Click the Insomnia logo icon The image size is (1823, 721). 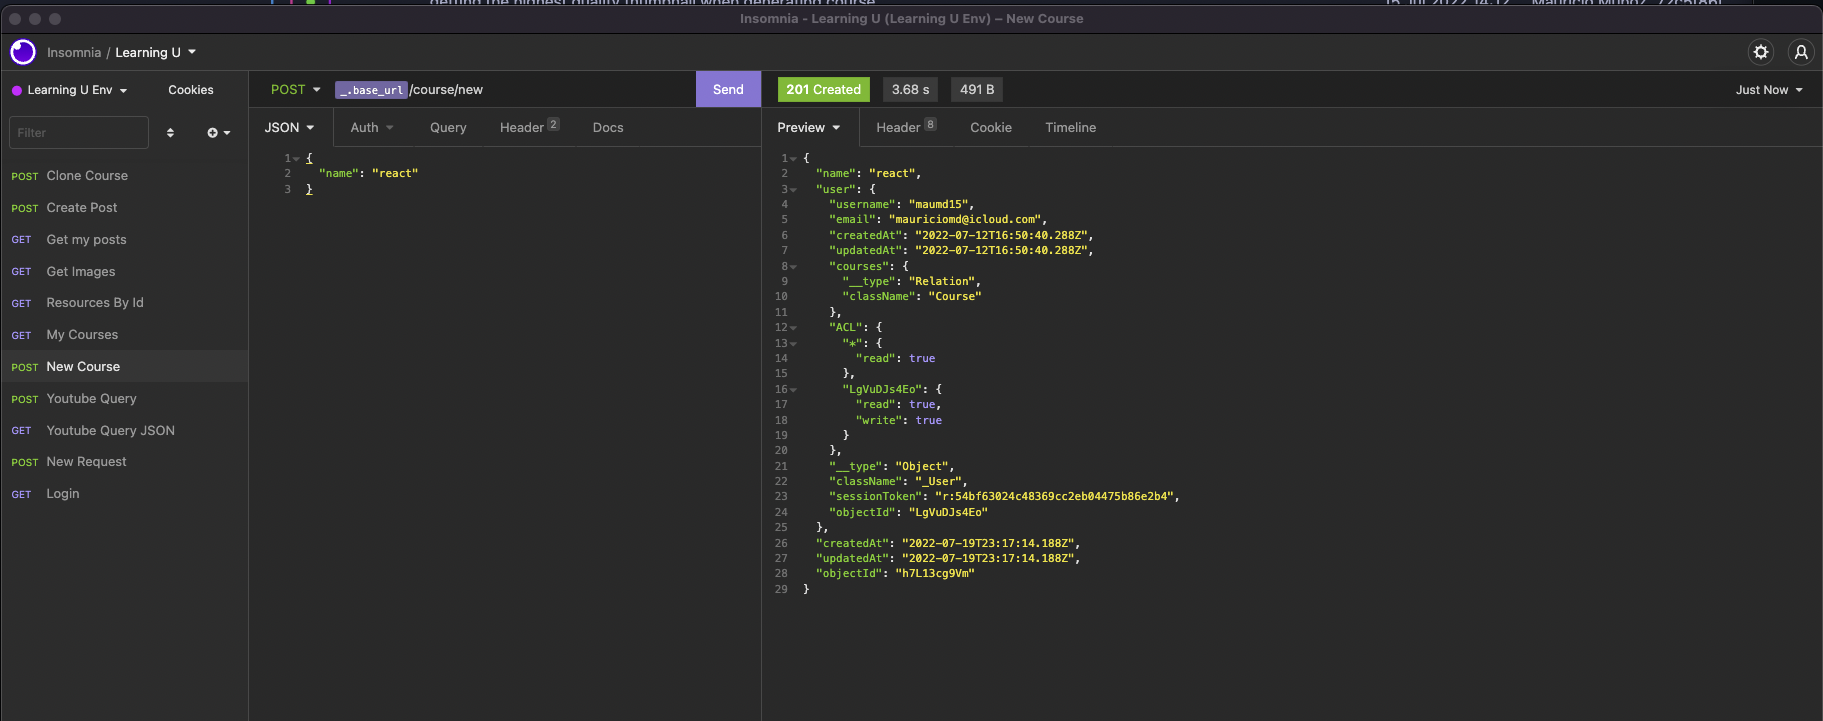point(23,52)
